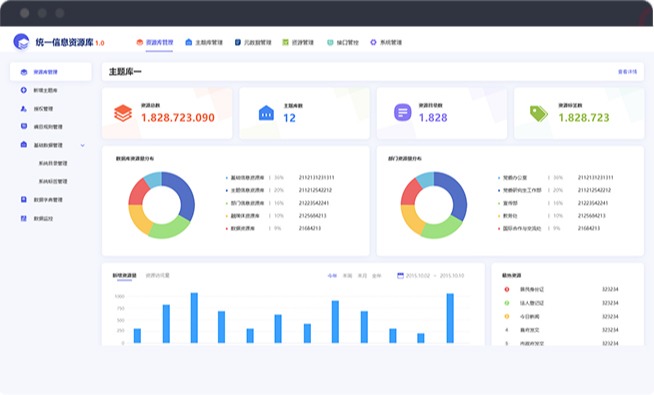Viewport: 654px width, 395px height.
Task: Open the orange 资源库管控 nav icon
Action: tap(140, 42)
